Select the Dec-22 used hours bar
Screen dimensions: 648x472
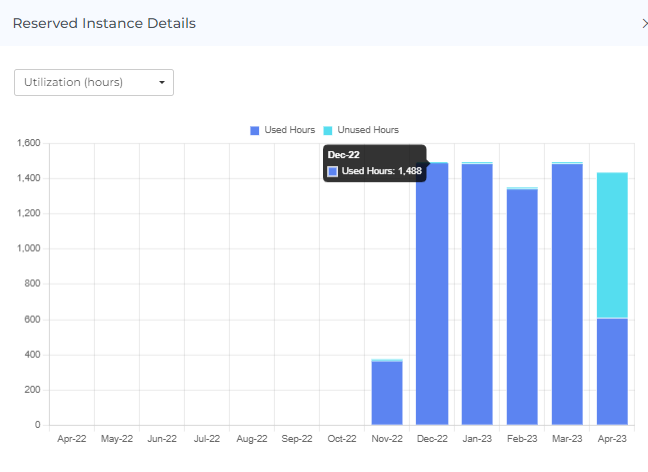(x=432, y=300)
